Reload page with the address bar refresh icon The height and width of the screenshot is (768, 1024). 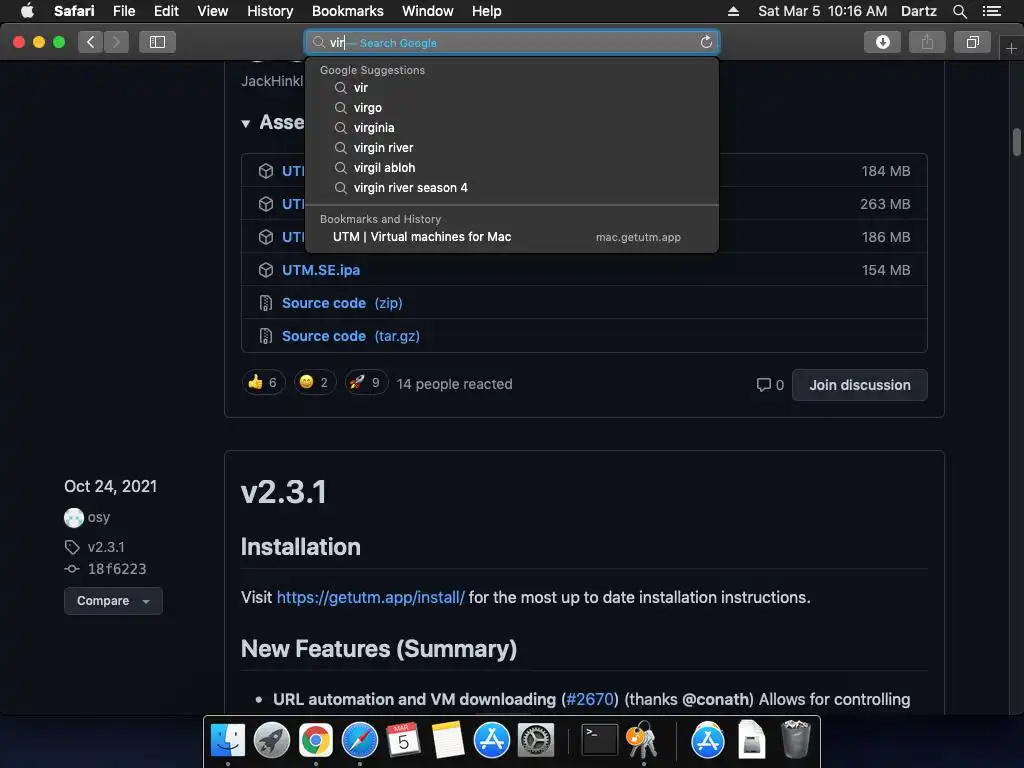tap(706, 42)
